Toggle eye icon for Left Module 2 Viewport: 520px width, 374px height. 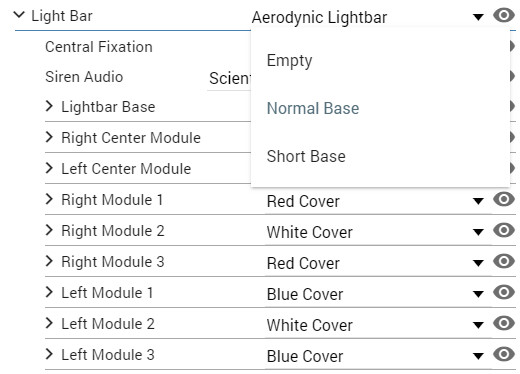[x=504, y=323]
